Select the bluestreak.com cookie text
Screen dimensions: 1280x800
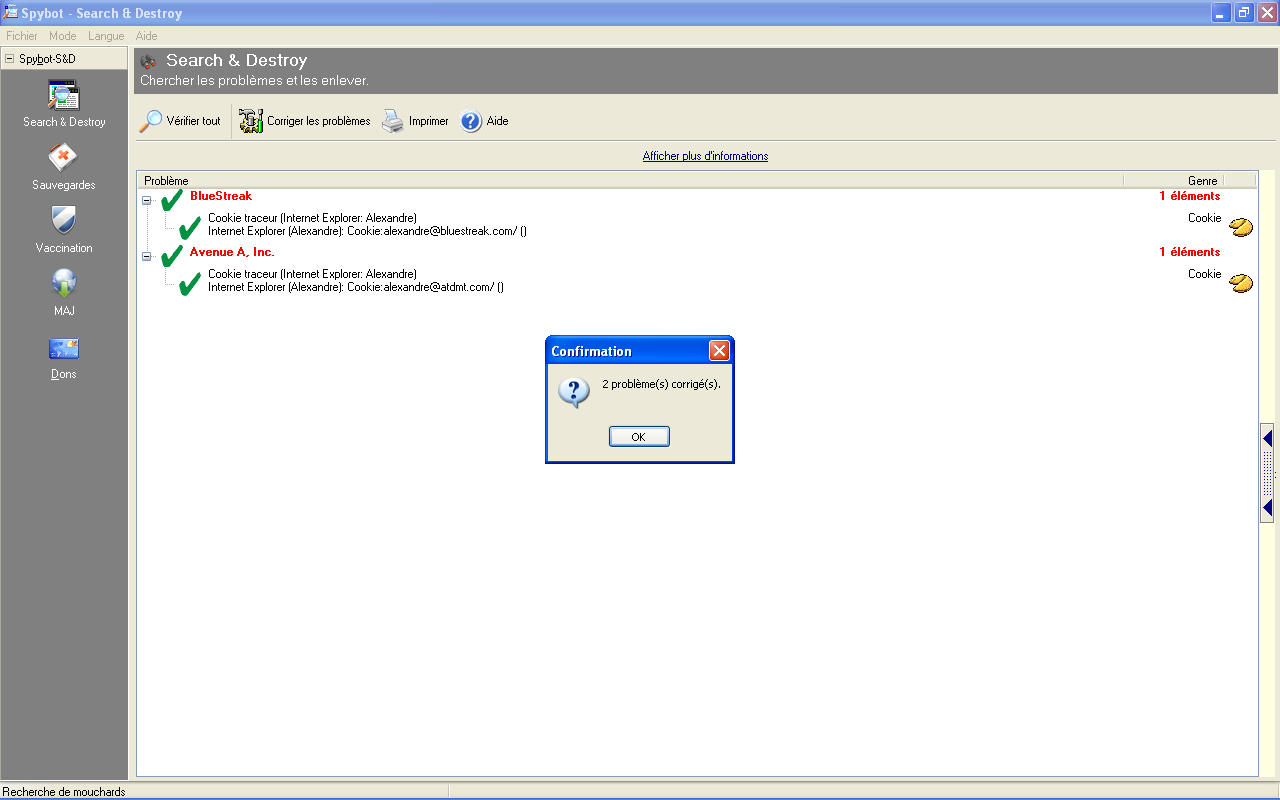pyautogui.click(x=367, y=231)
